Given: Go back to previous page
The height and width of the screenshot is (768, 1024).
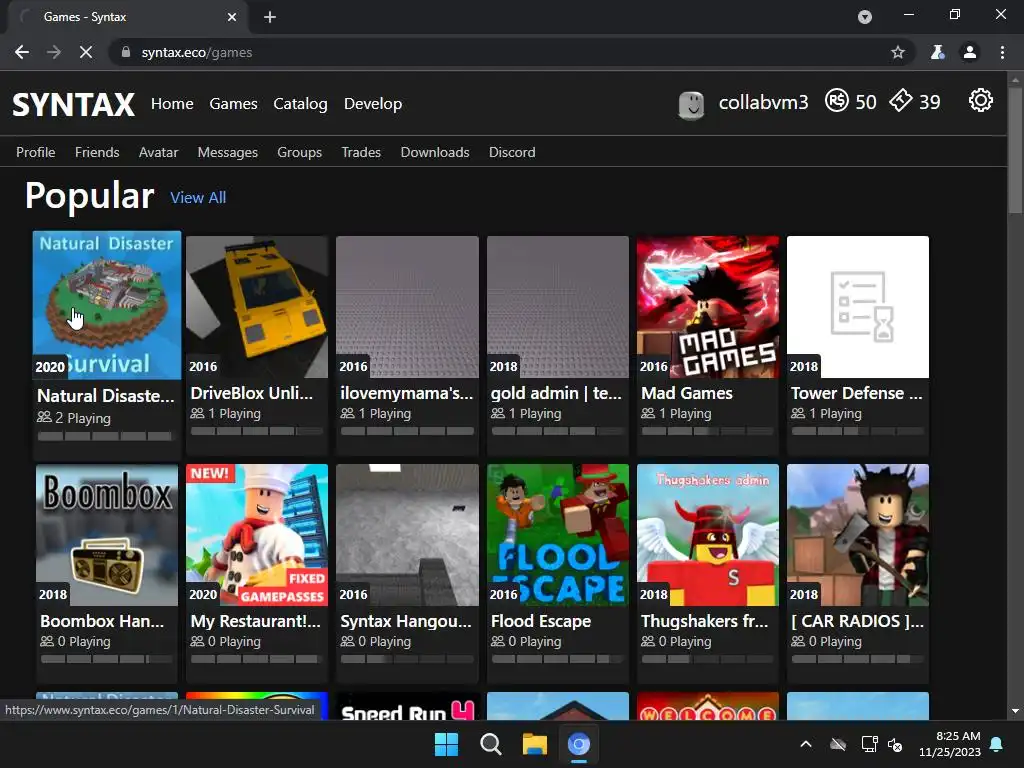Looking at the screenshot, I should pos(22,52).
